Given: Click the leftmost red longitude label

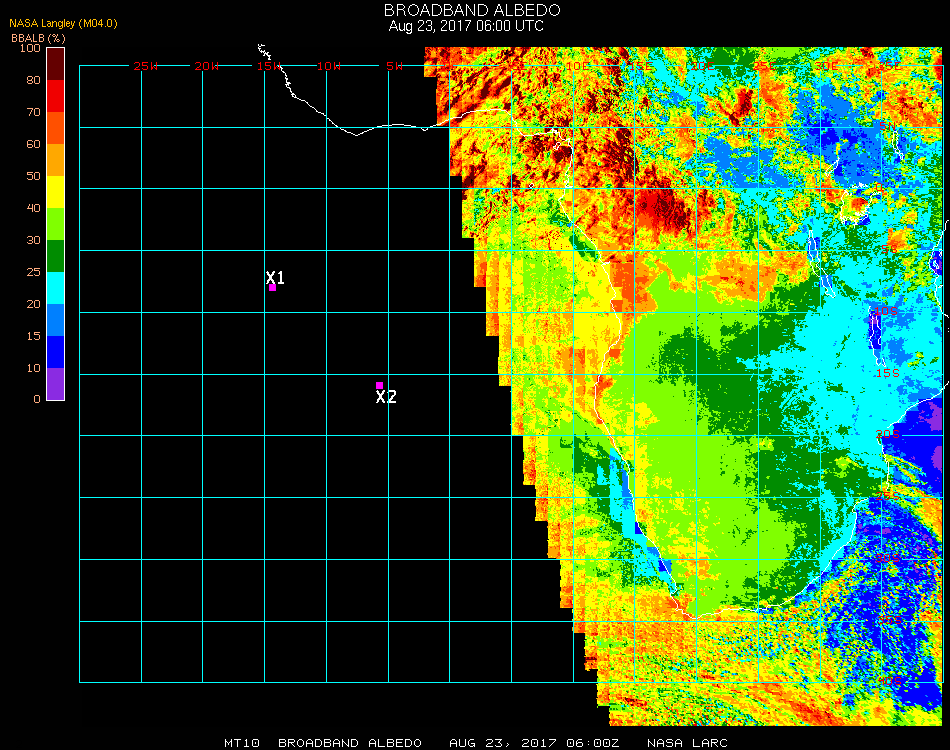Looking at the screenshot, I should tap(146, 66).
